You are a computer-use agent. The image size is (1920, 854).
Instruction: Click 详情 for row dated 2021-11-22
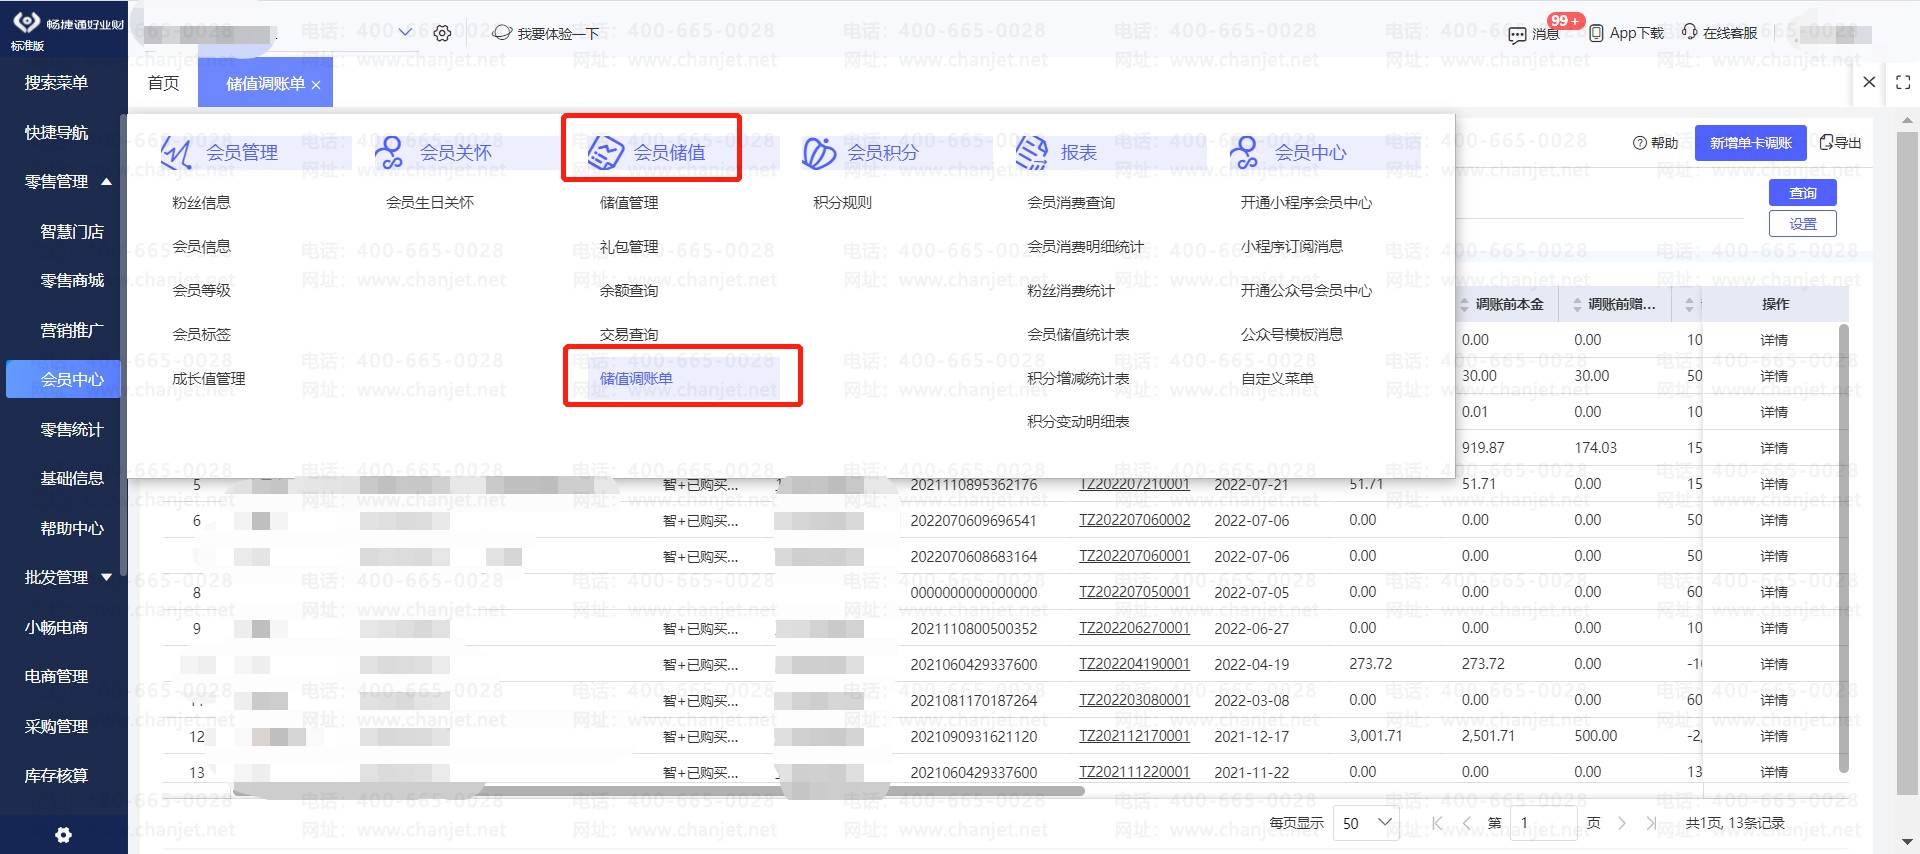click(x=1774, y=772)
